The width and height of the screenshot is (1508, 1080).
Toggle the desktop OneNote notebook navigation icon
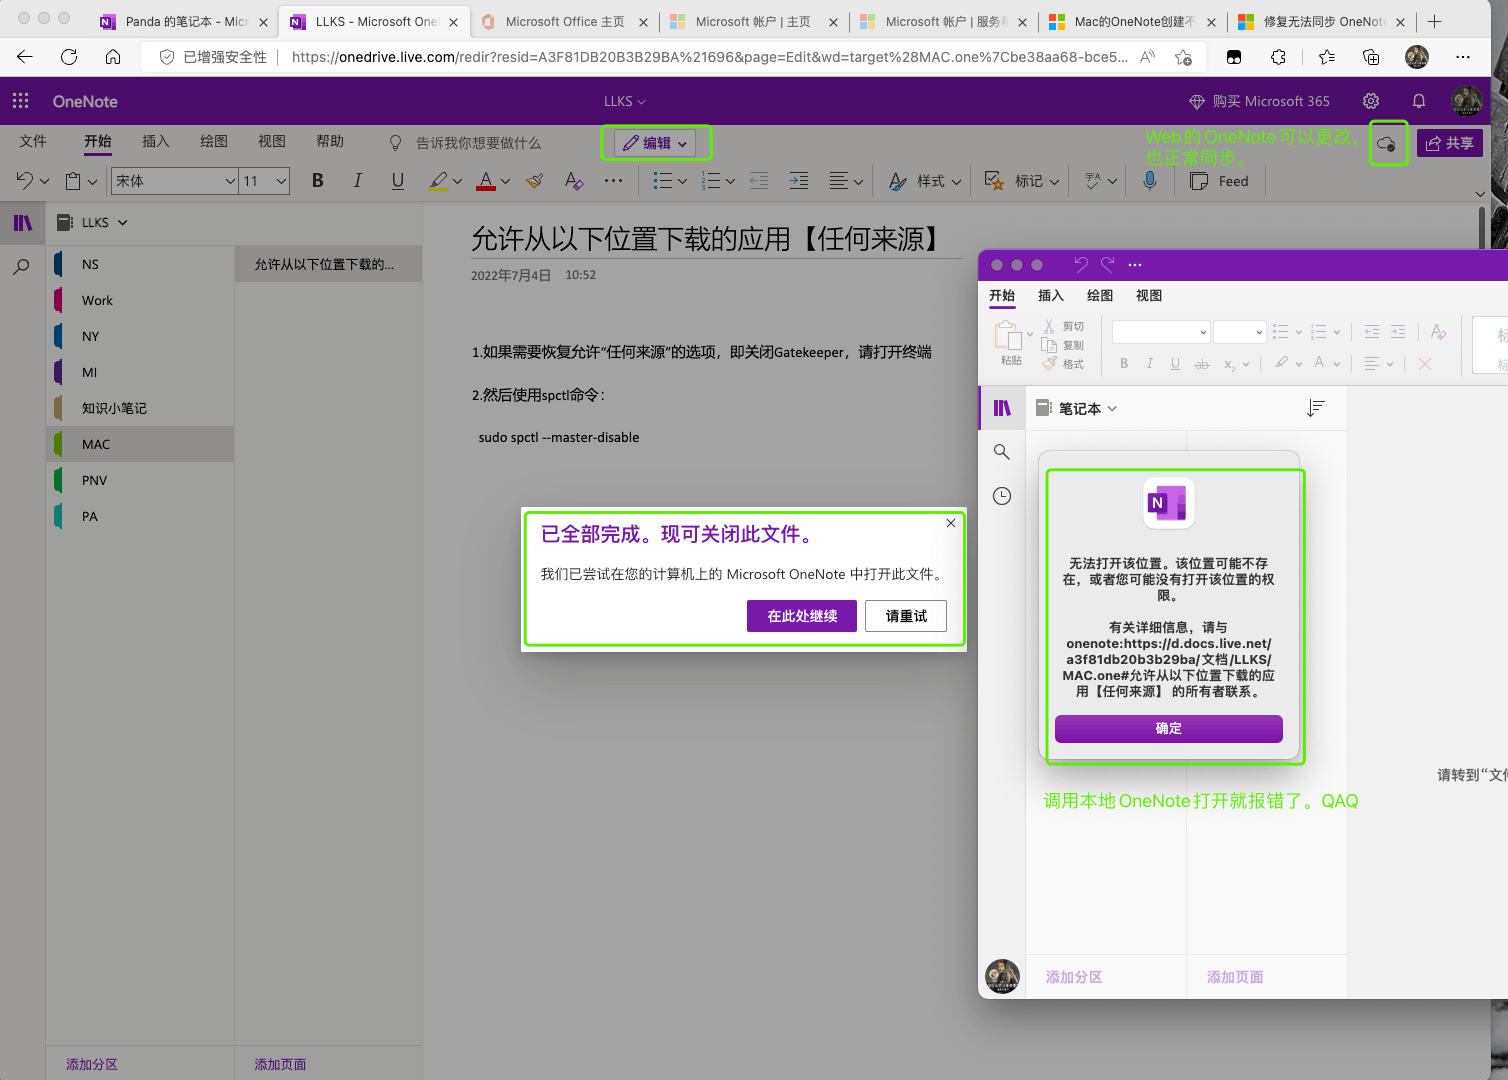(x=1002, y=408)
